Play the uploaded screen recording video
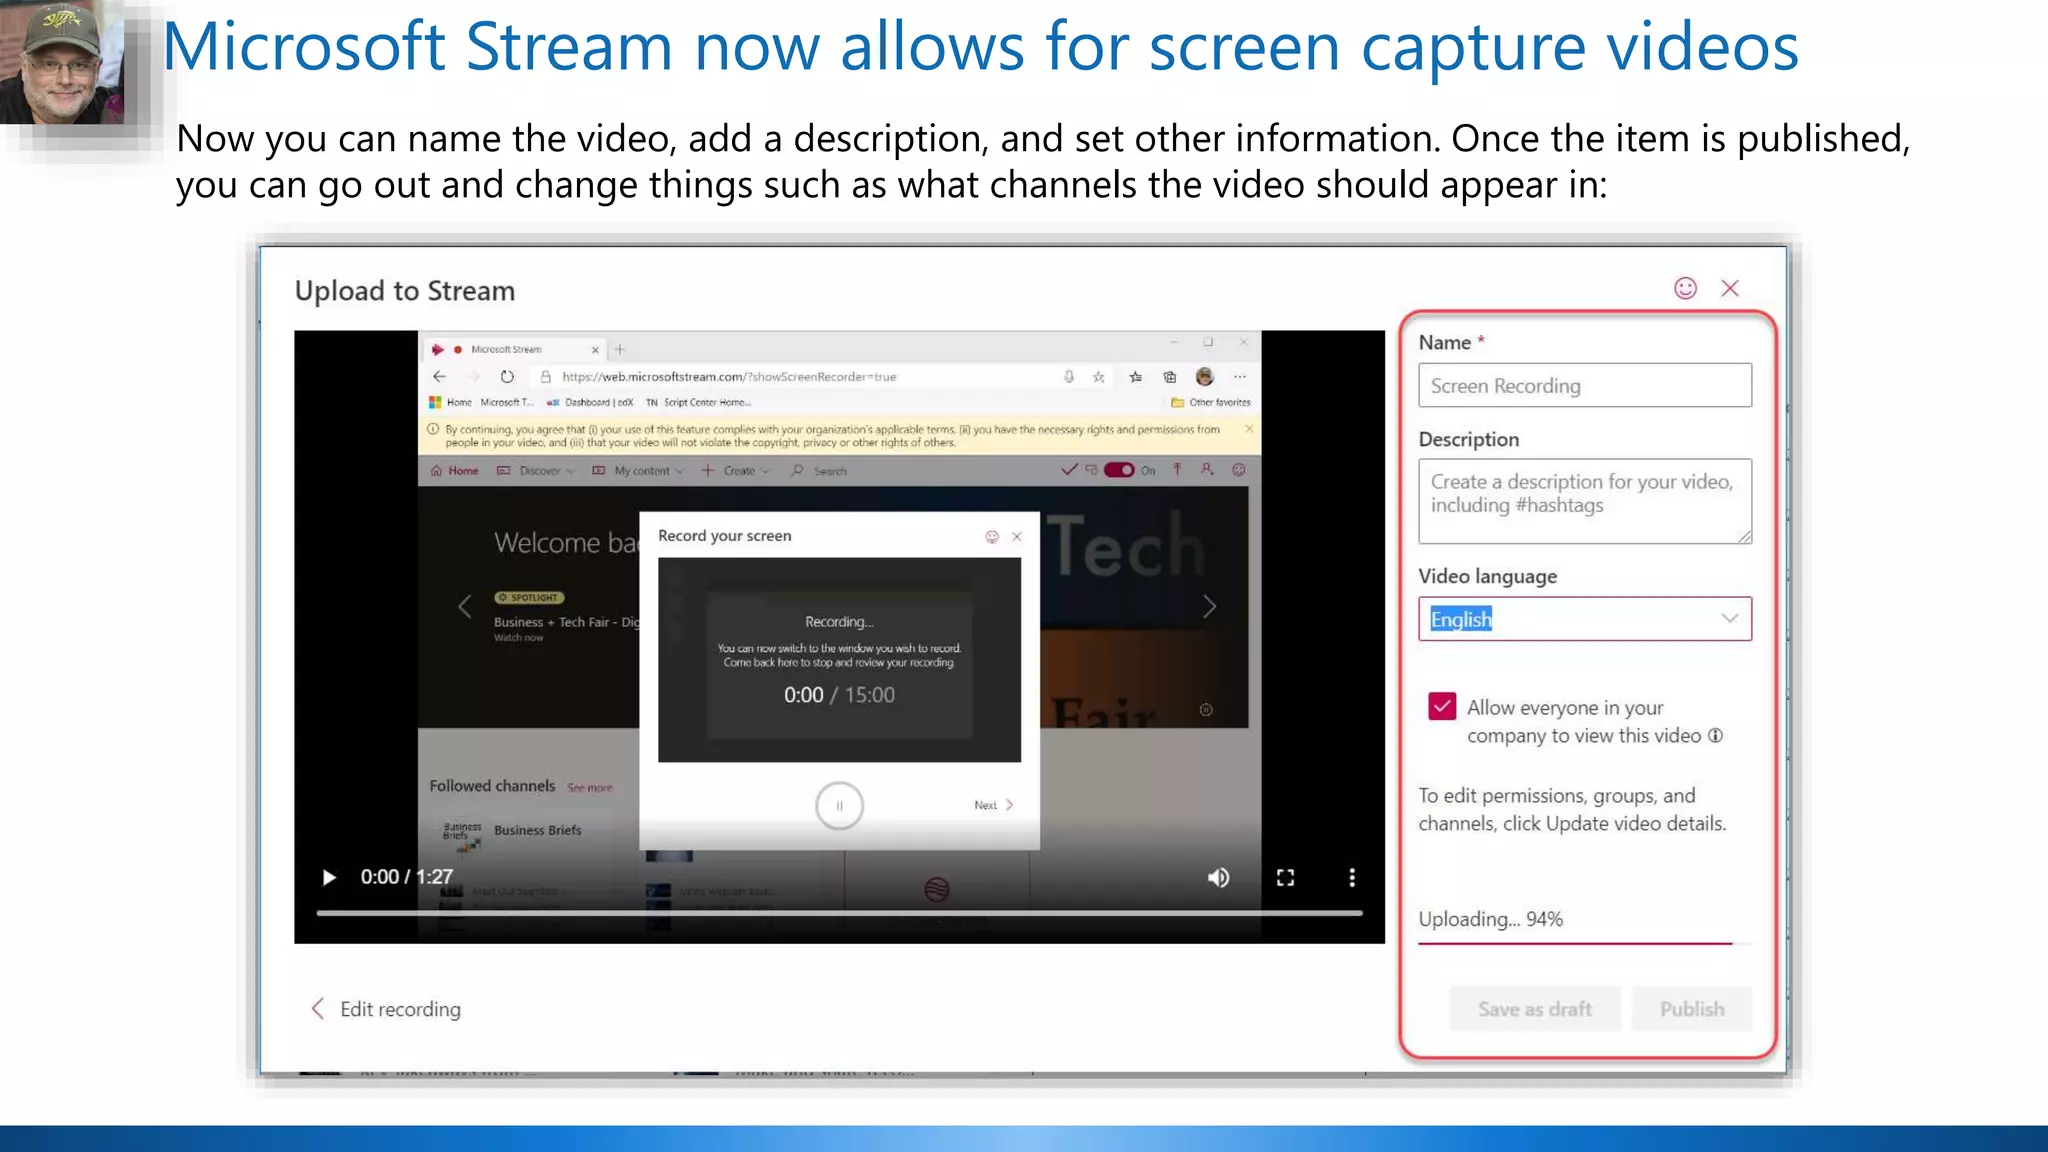 tap(329, 878)
